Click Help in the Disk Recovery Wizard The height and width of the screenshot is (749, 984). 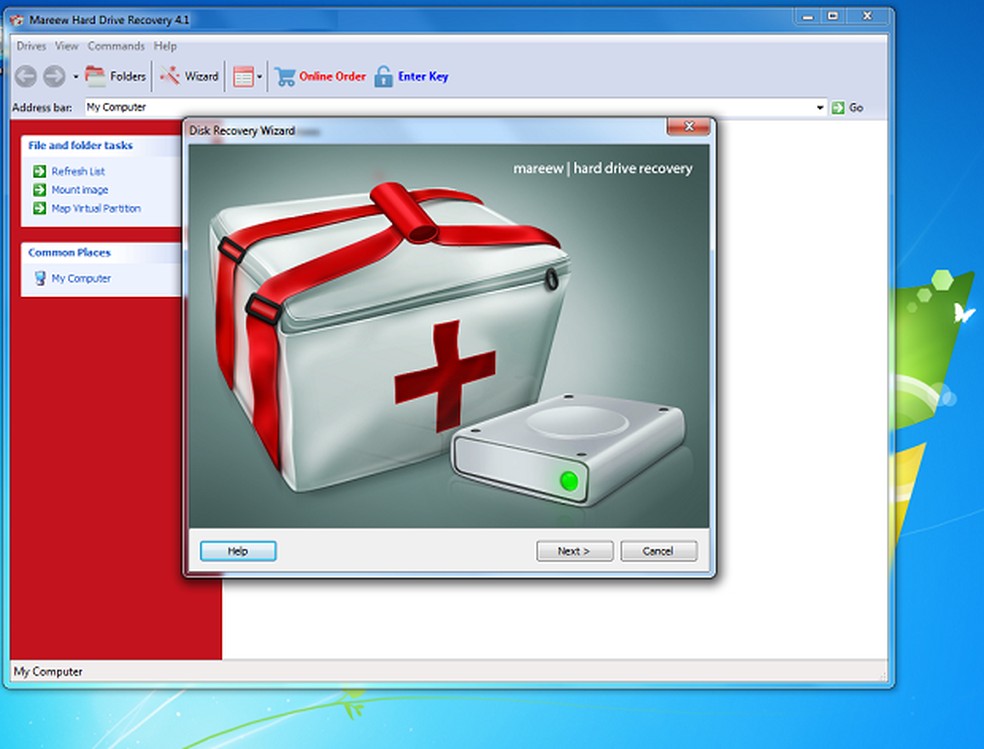[x=238, y=551]
